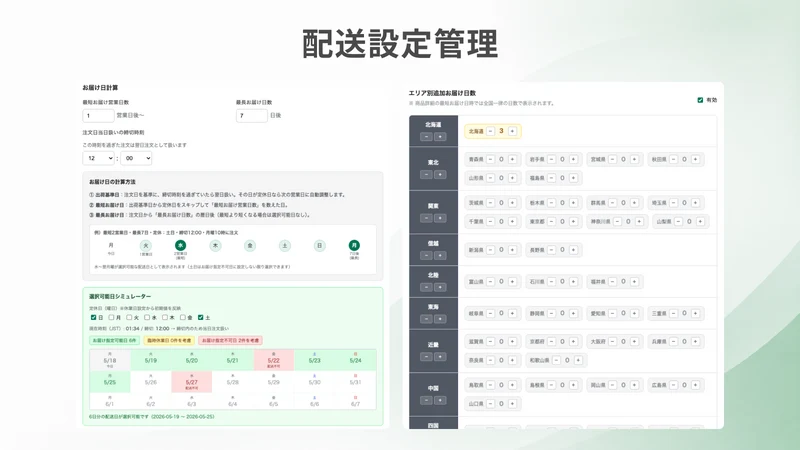Image resolution: width=800 pixels, height=450 pixels.
Task: Add a day for 広島県
Action: [695, 385]
